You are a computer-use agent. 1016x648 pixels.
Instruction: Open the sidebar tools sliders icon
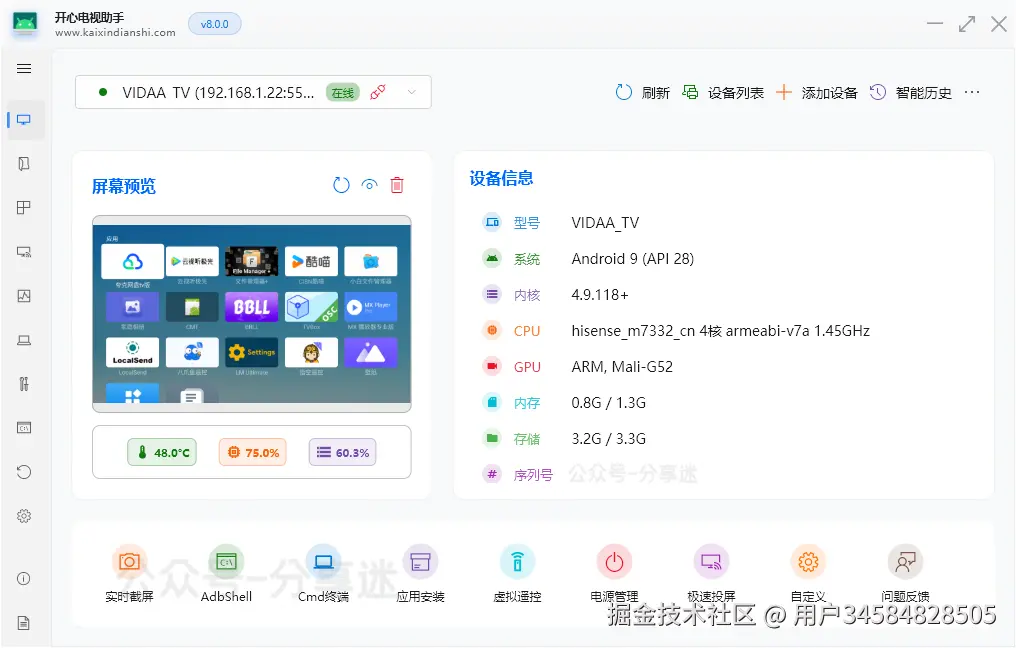pos(24,384)
